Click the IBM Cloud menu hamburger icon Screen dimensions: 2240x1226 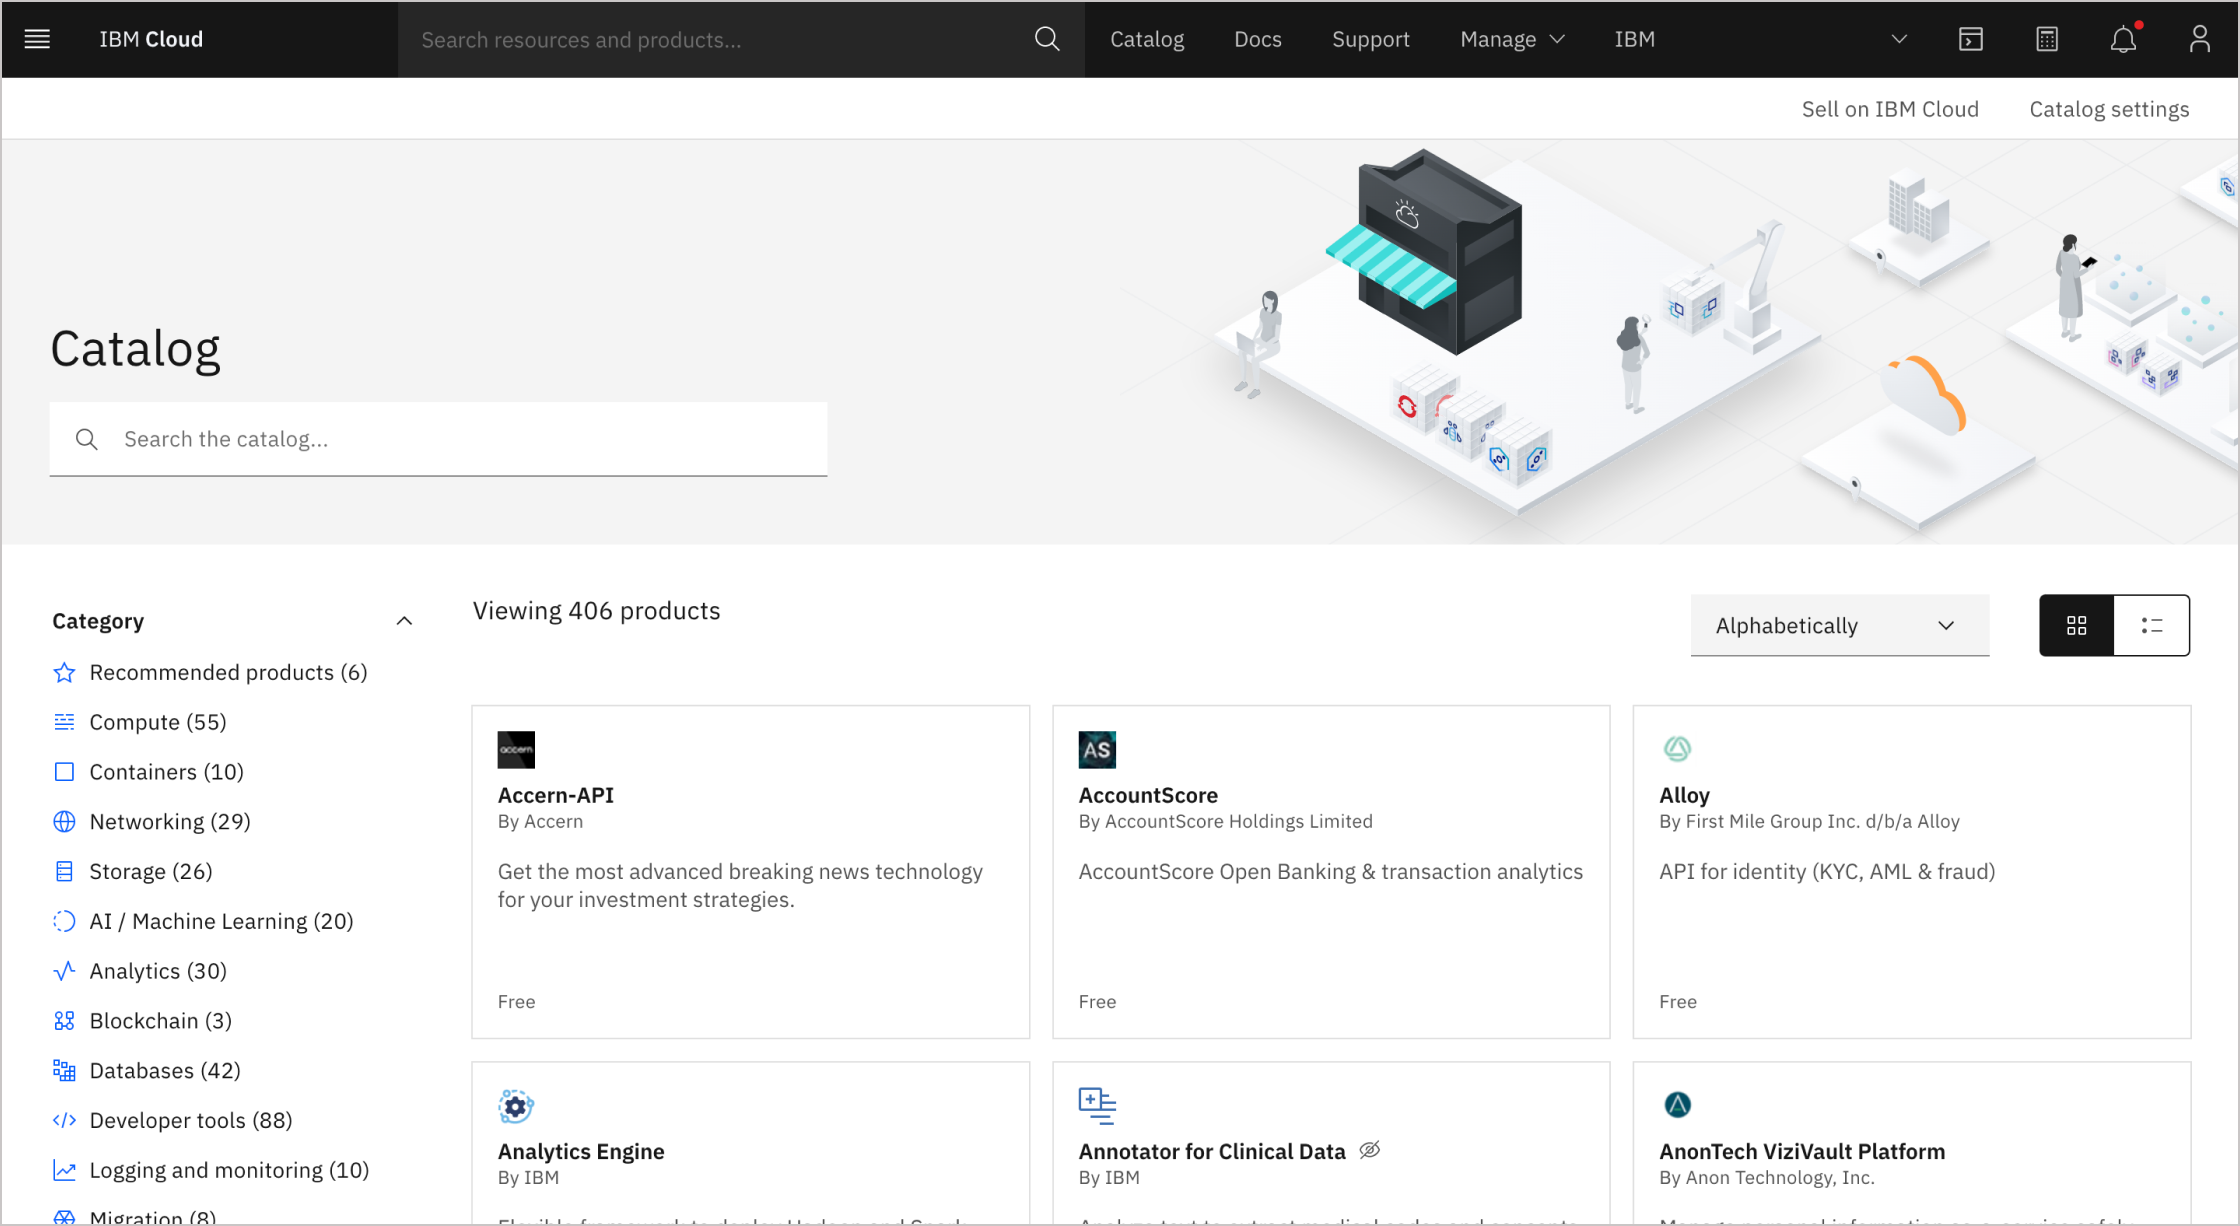coord(36,38)
